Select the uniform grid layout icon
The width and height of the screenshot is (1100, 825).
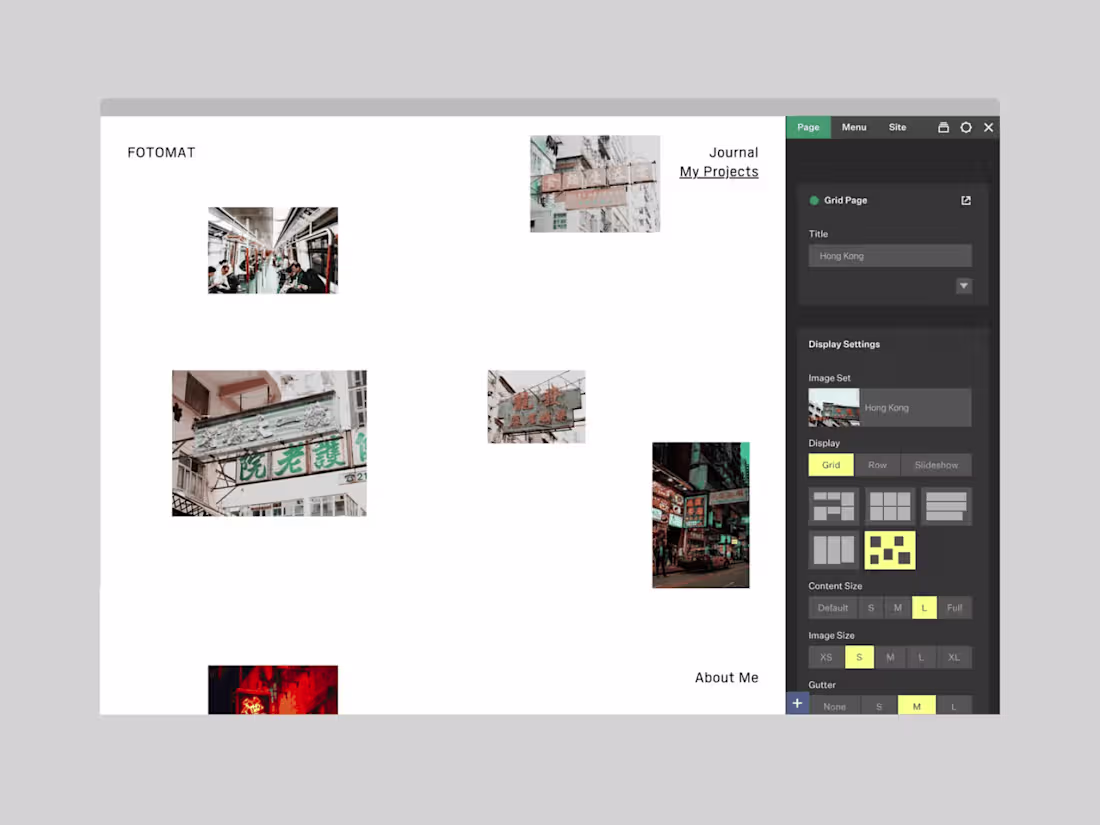click(889, 506)
